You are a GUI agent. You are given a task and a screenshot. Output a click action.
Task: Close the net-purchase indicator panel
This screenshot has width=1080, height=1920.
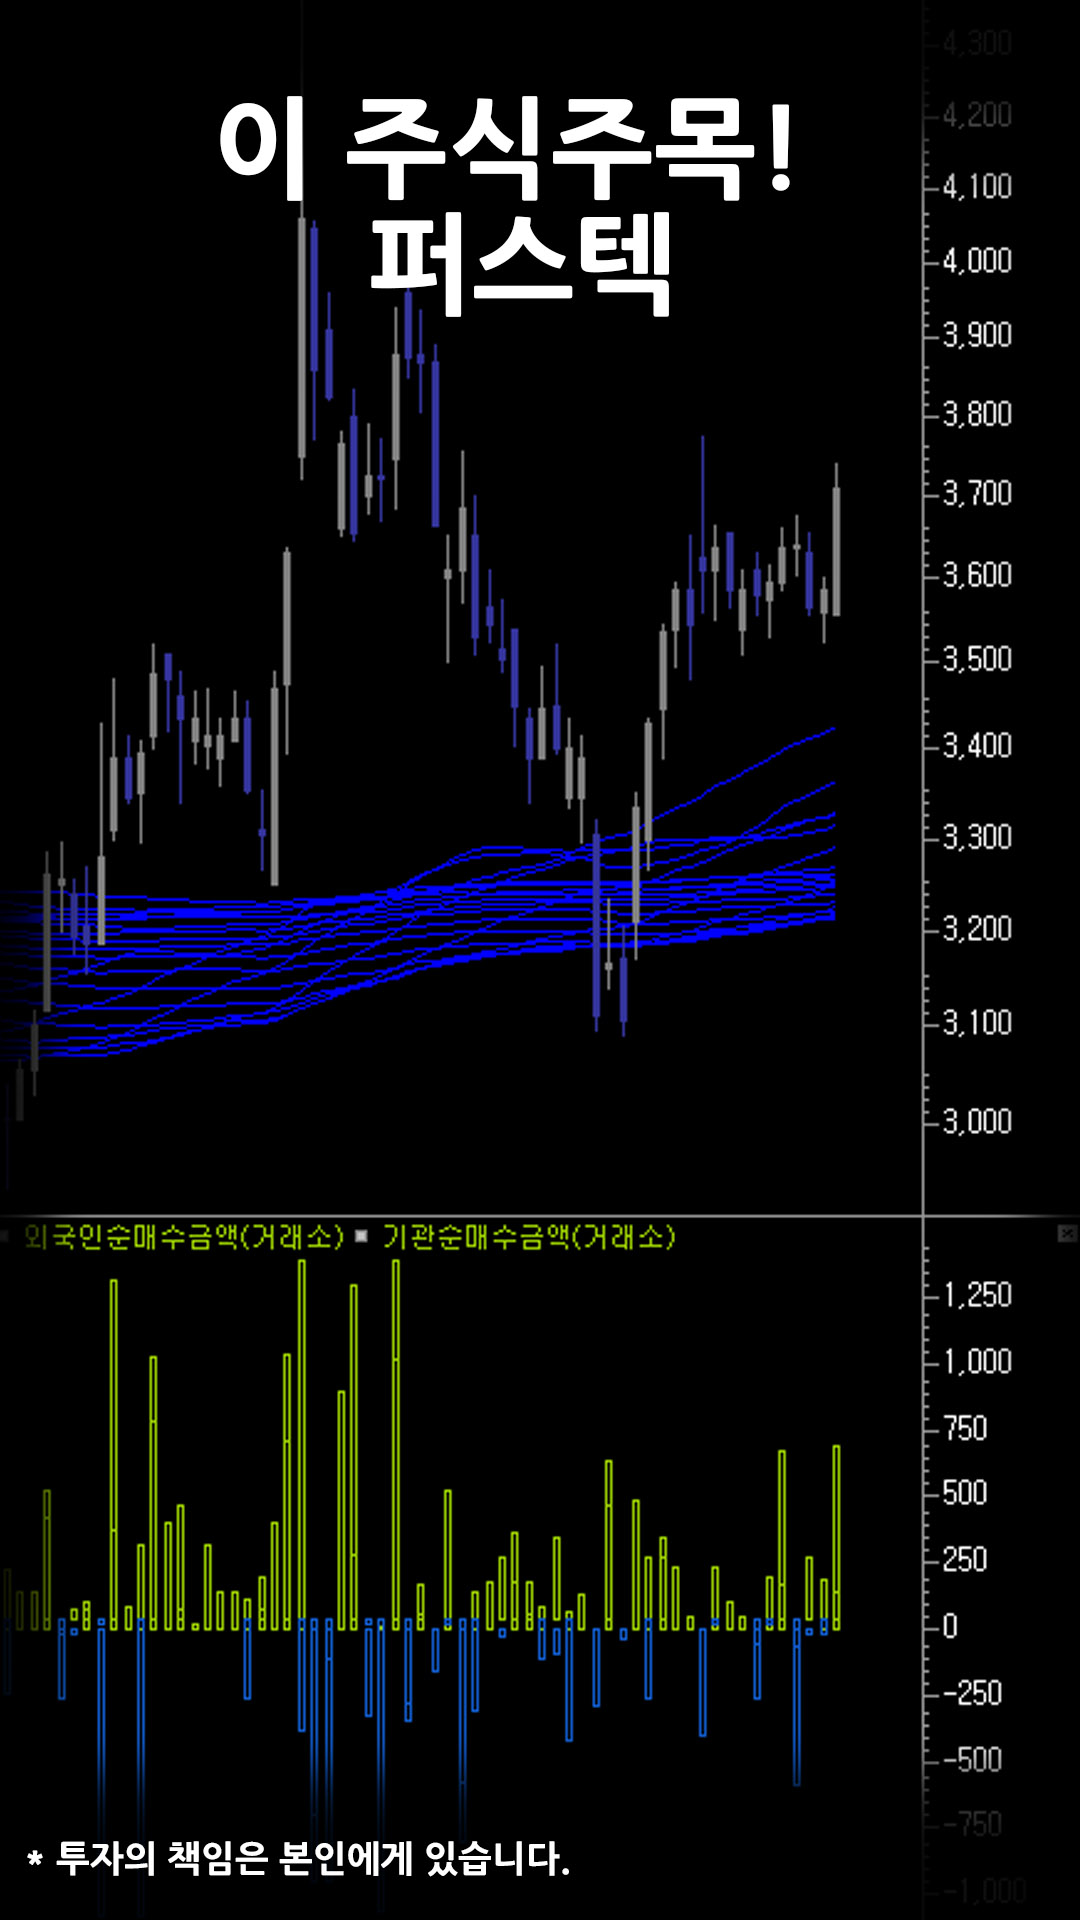click(1067, 1234)
